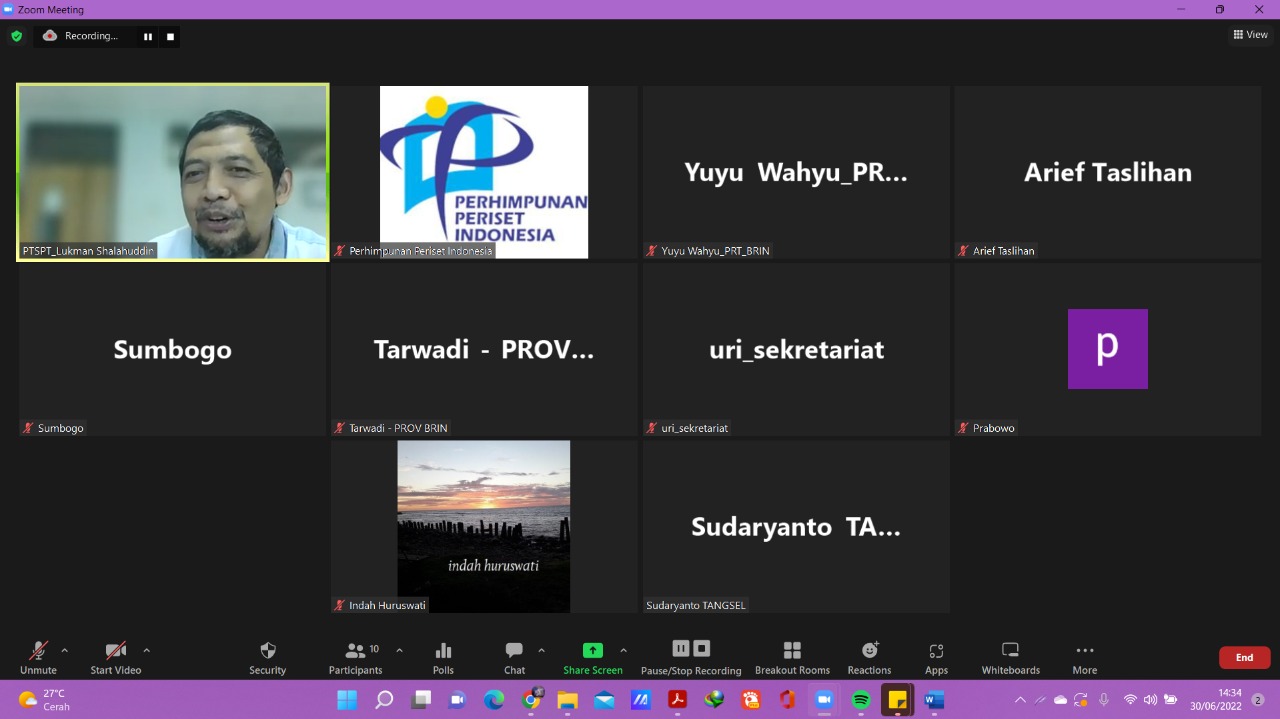Expand Share Screen options arrow
The height and width of the screenshot is (719, 1280).
[x=623, y=650]
